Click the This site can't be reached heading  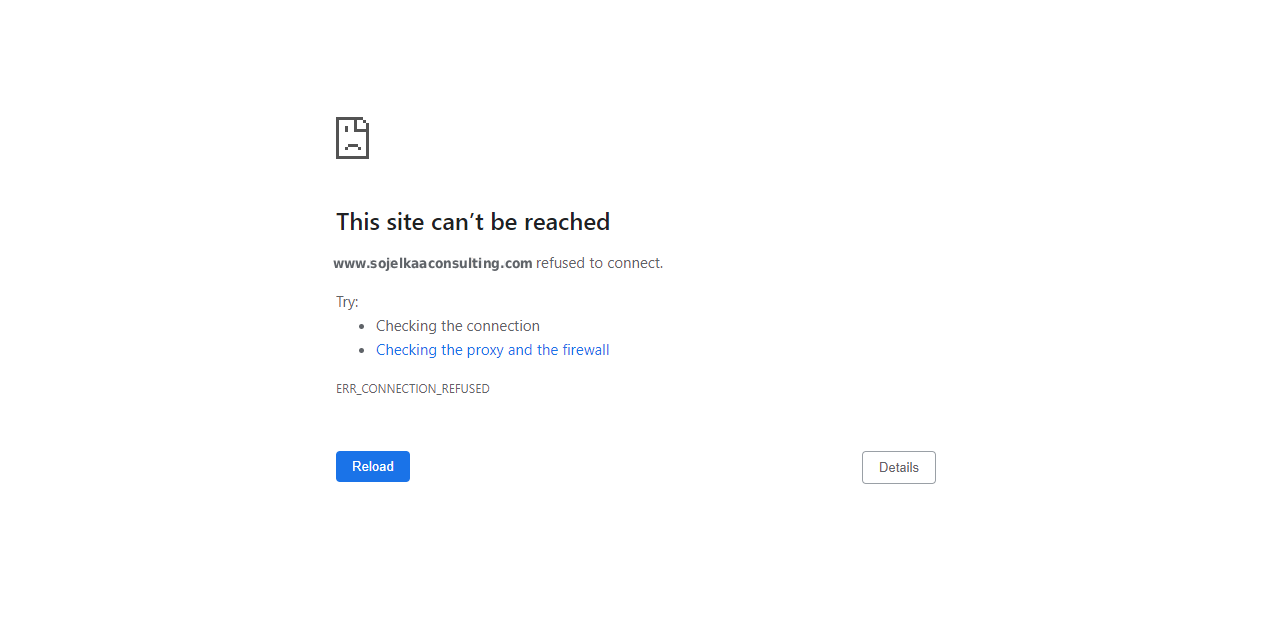click(x=473, y=222)
